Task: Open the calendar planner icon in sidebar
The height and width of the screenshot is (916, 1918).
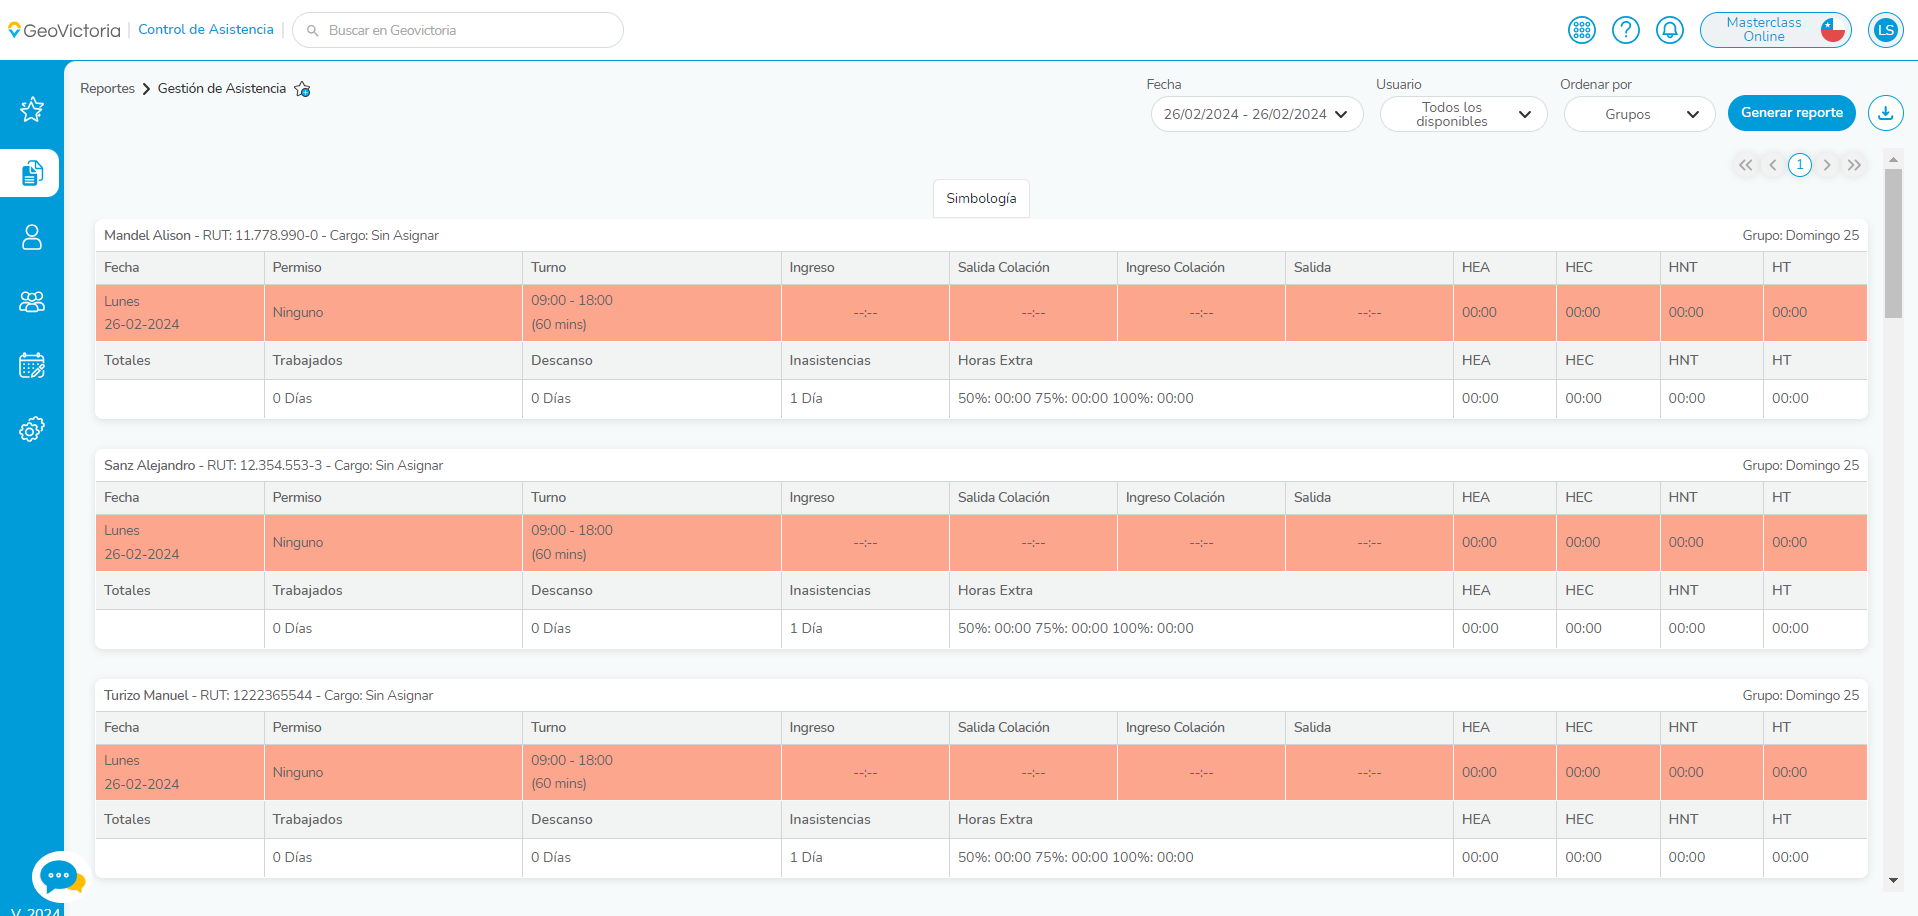Action: tap(32, 365)
